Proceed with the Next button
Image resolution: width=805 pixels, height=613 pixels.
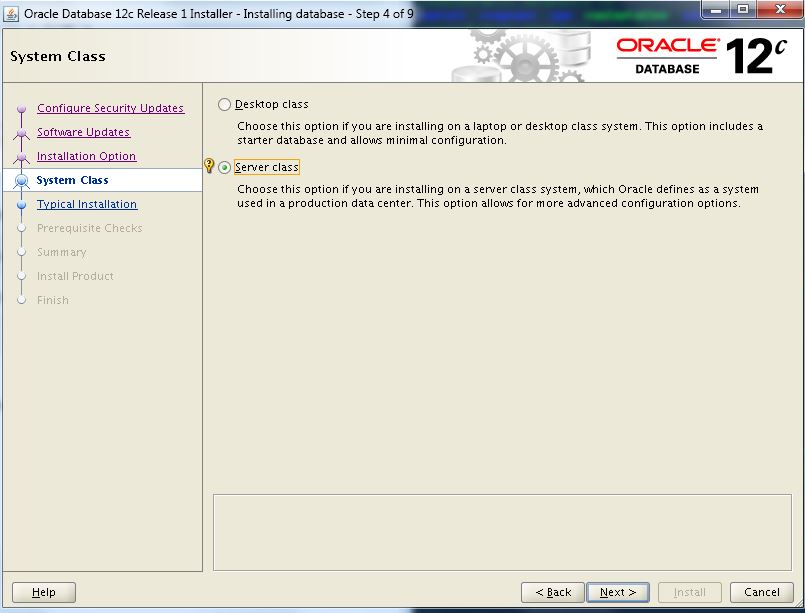(618, 592)
